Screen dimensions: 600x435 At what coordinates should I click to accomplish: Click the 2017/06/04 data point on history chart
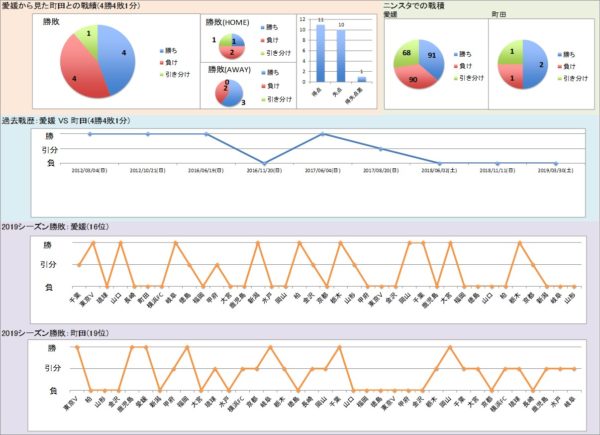click(x=322, y=134)
